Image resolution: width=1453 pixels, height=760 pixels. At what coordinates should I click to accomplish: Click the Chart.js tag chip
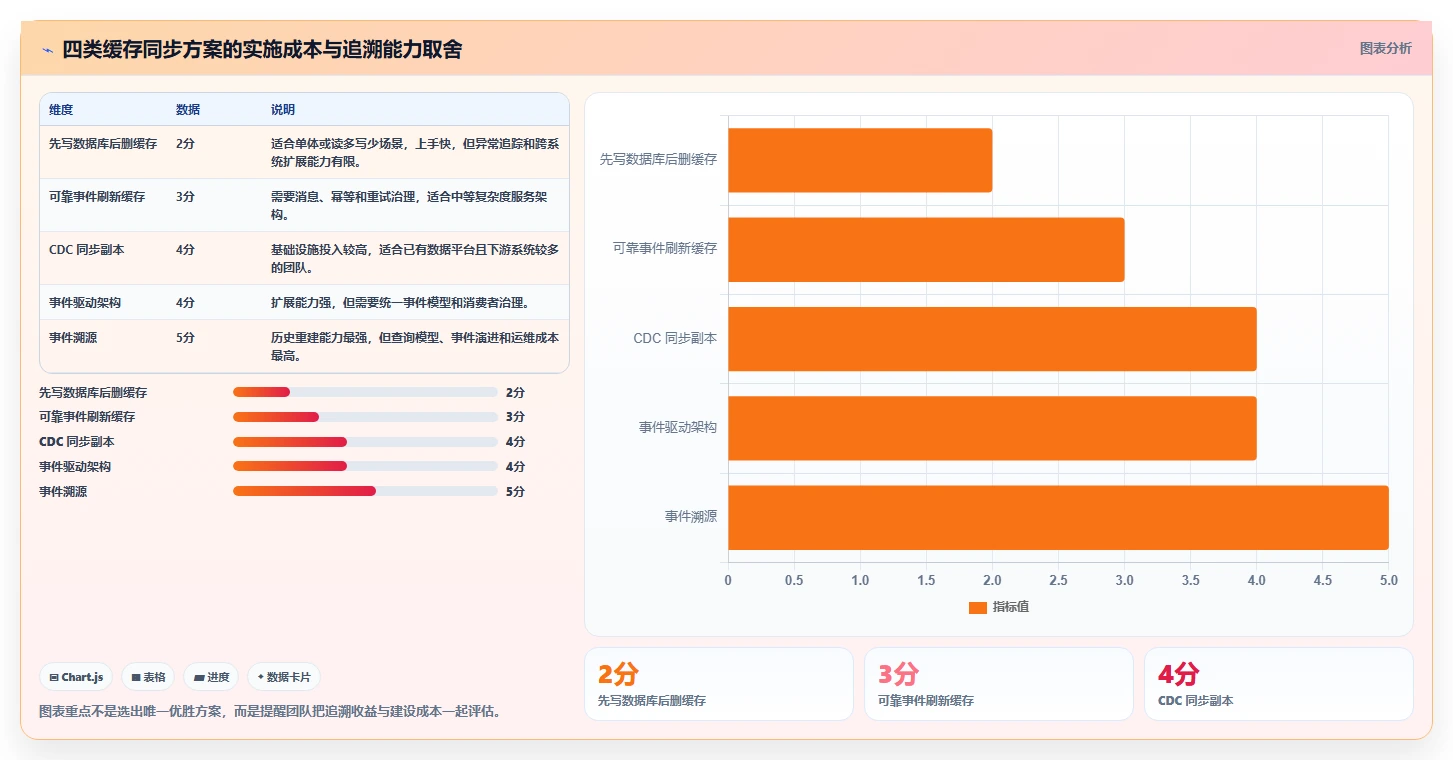point(76,677)
